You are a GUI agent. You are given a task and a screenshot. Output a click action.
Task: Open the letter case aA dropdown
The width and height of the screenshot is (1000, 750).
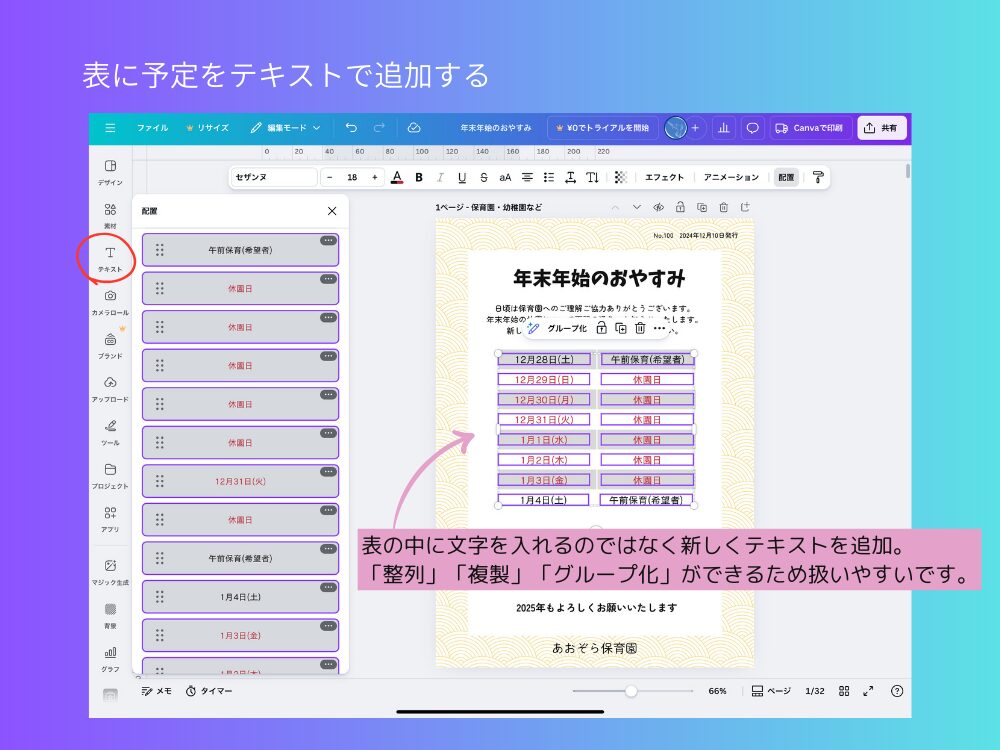[x=504, y=177]
